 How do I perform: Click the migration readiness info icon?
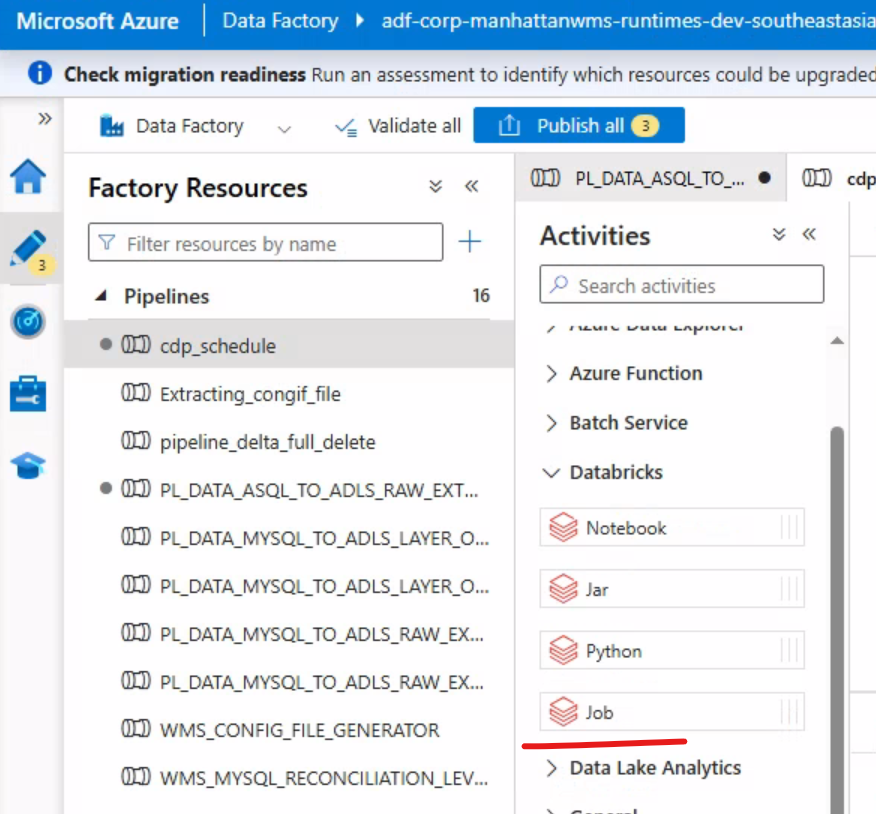click(x=40, y=73)
